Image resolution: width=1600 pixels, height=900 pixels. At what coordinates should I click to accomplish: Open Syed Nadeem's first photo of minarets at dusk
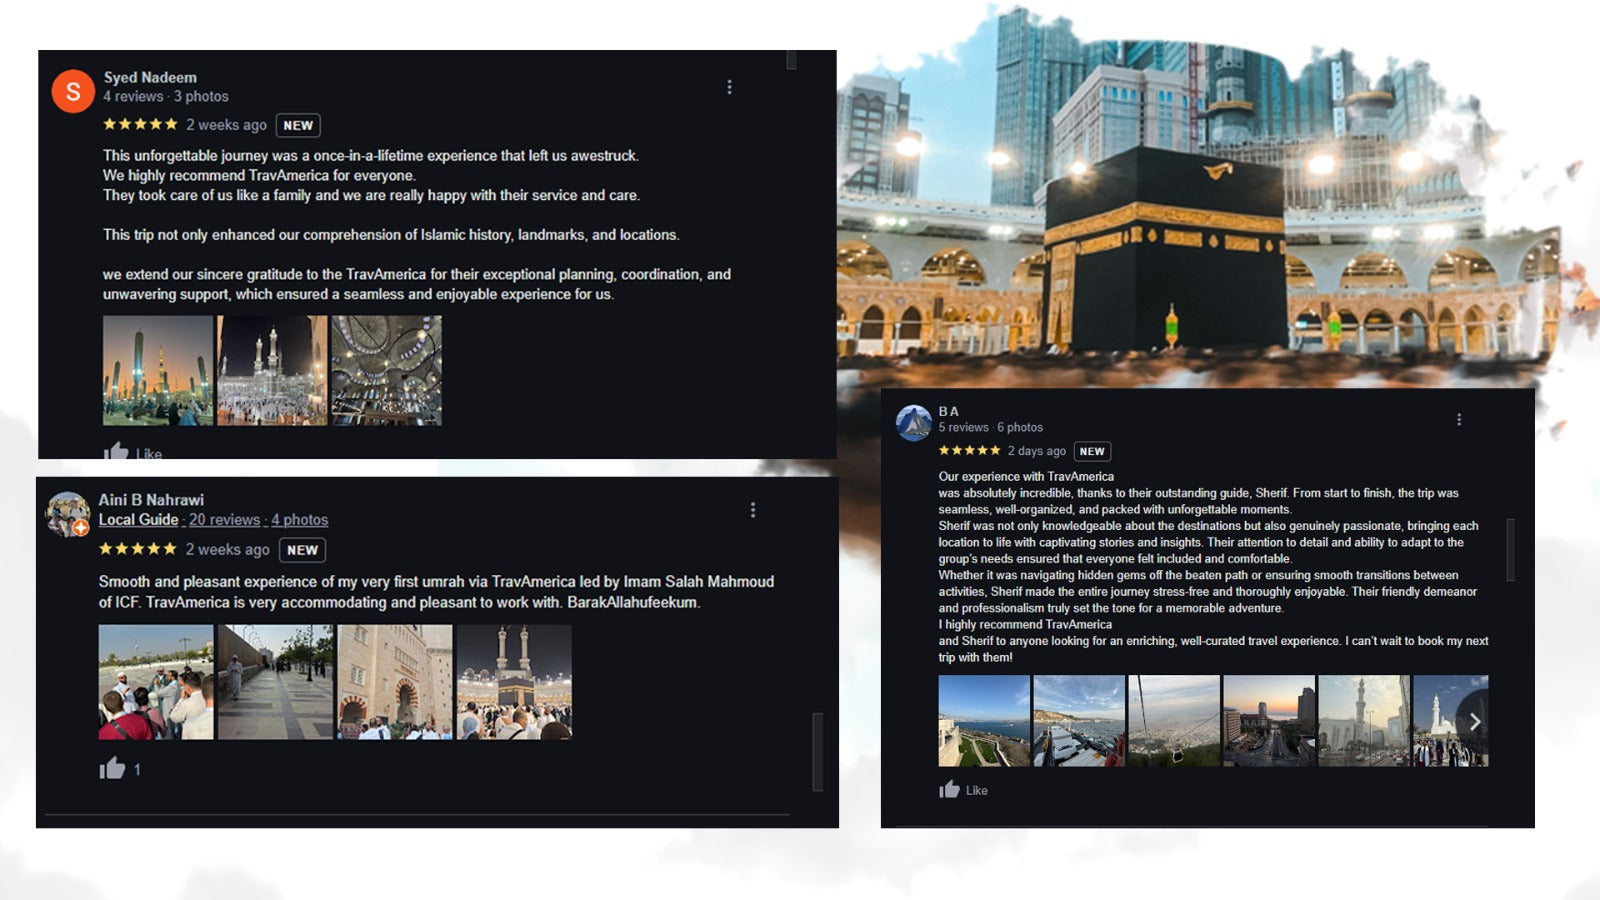tap(158, 371)
